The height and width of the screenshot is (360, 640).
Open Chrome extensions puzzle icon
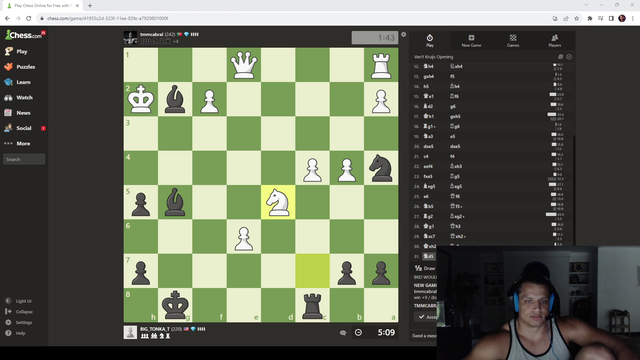(590, 18)
